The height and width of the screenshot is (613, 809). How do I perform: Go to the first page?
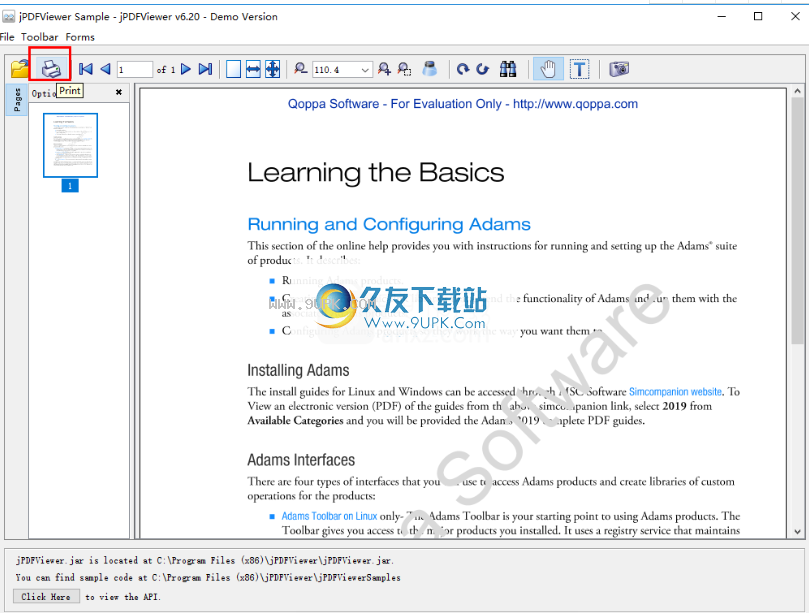(x=86, y=69)
